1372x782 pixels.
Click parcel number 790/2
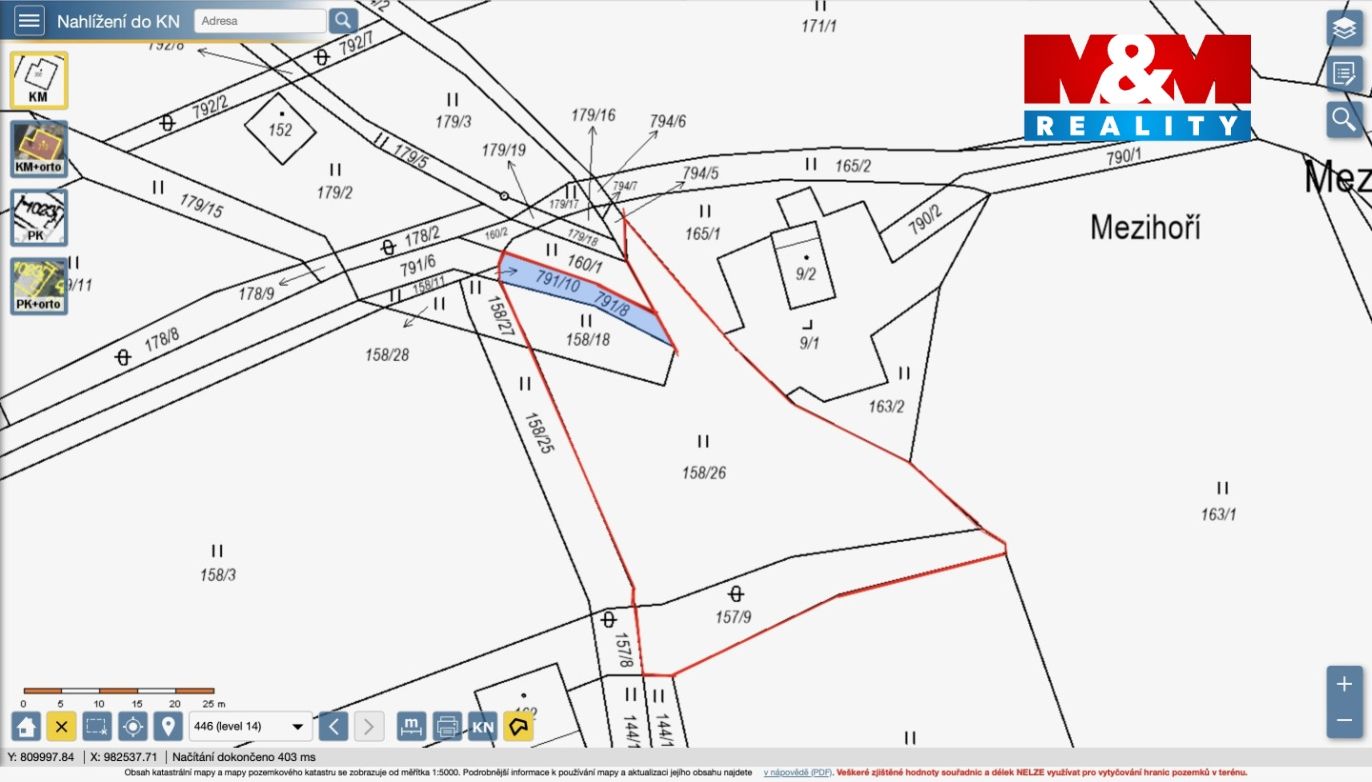(924, 220)
